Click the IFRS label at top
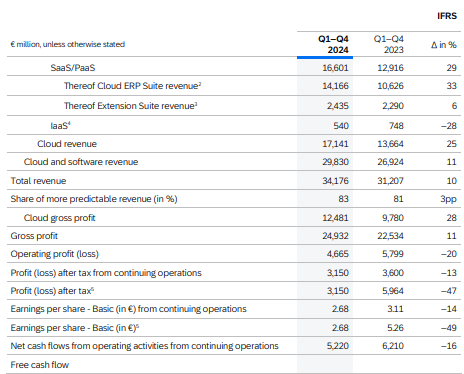This screenshot has width=464, height=374. (447, 16)
